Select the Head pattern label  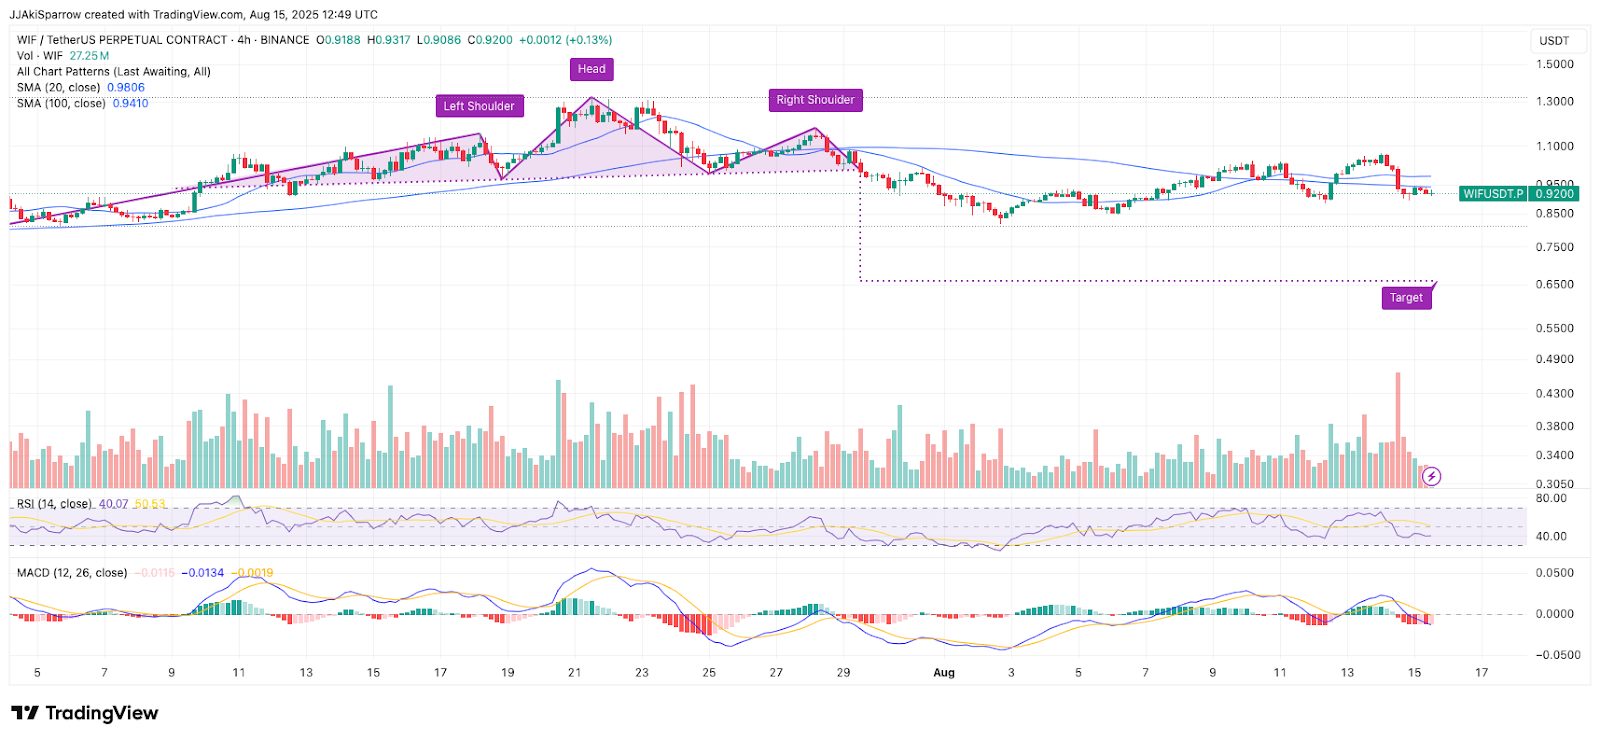(591, 69)
